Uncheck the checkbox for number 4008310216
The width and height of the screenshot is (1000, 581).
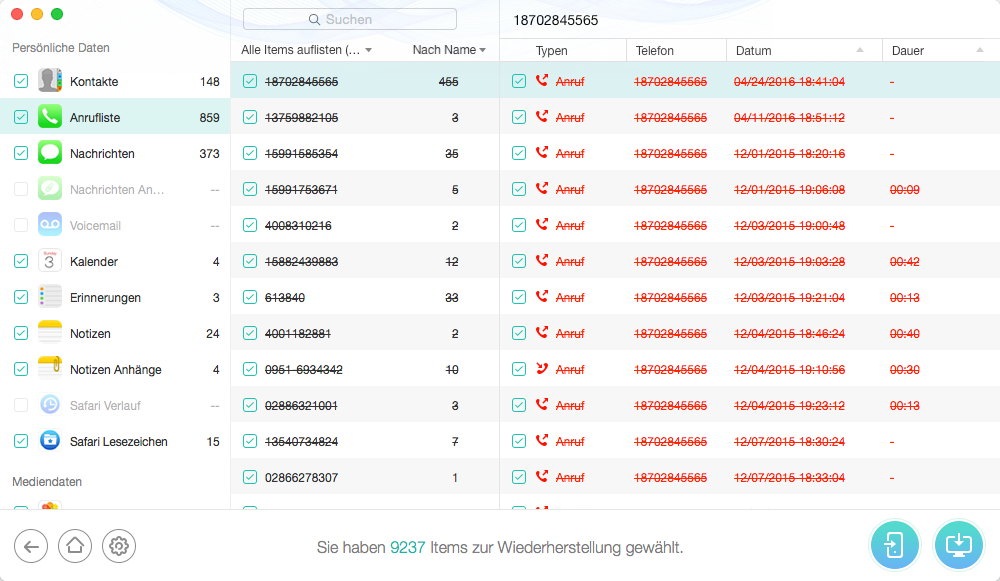(250, 225)
